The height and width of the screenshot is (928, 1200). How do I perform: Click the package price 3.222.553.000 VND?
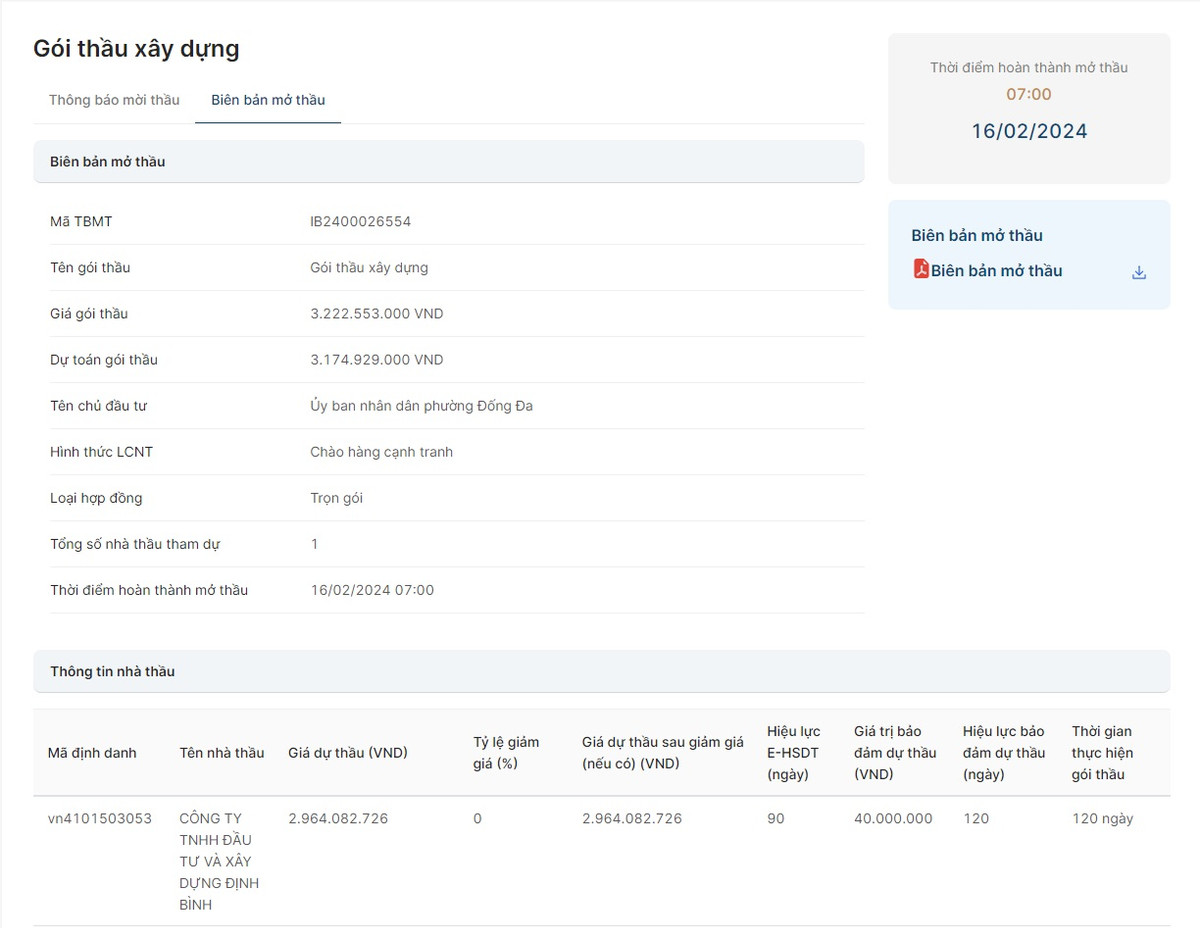376,314
